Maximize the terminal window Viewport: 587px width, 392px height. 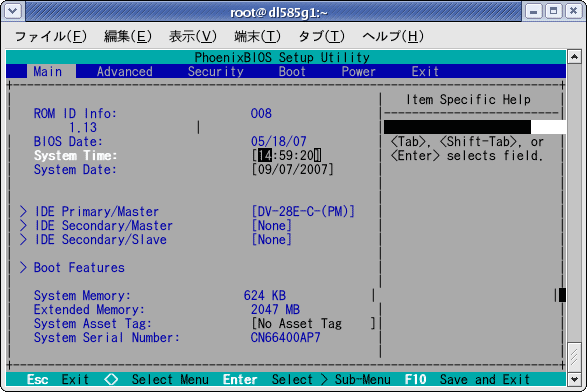pyautogui.click(x=554, y=12)
